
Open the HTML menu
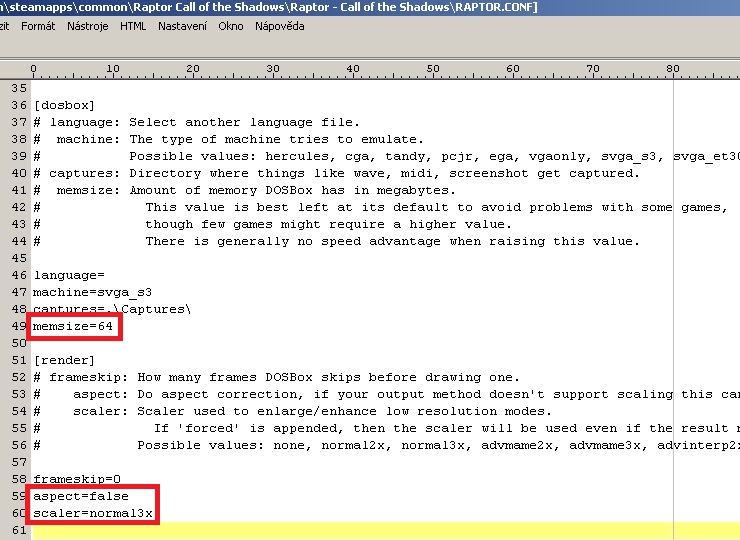pos(133,26)
